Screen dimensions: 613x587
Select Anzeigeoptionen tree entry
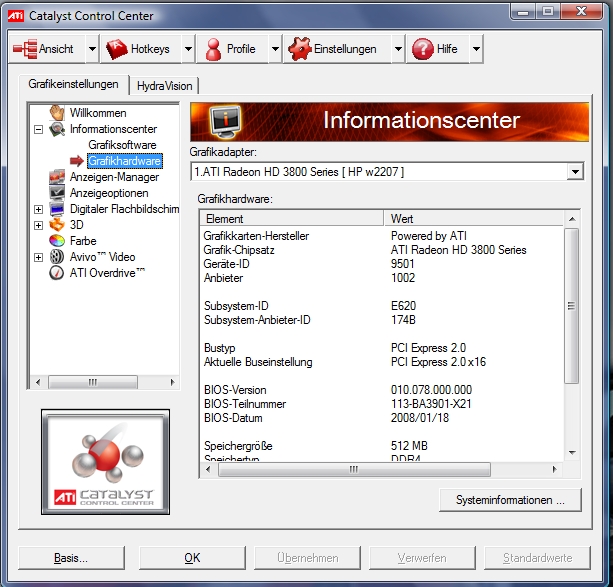coord(109,193)
